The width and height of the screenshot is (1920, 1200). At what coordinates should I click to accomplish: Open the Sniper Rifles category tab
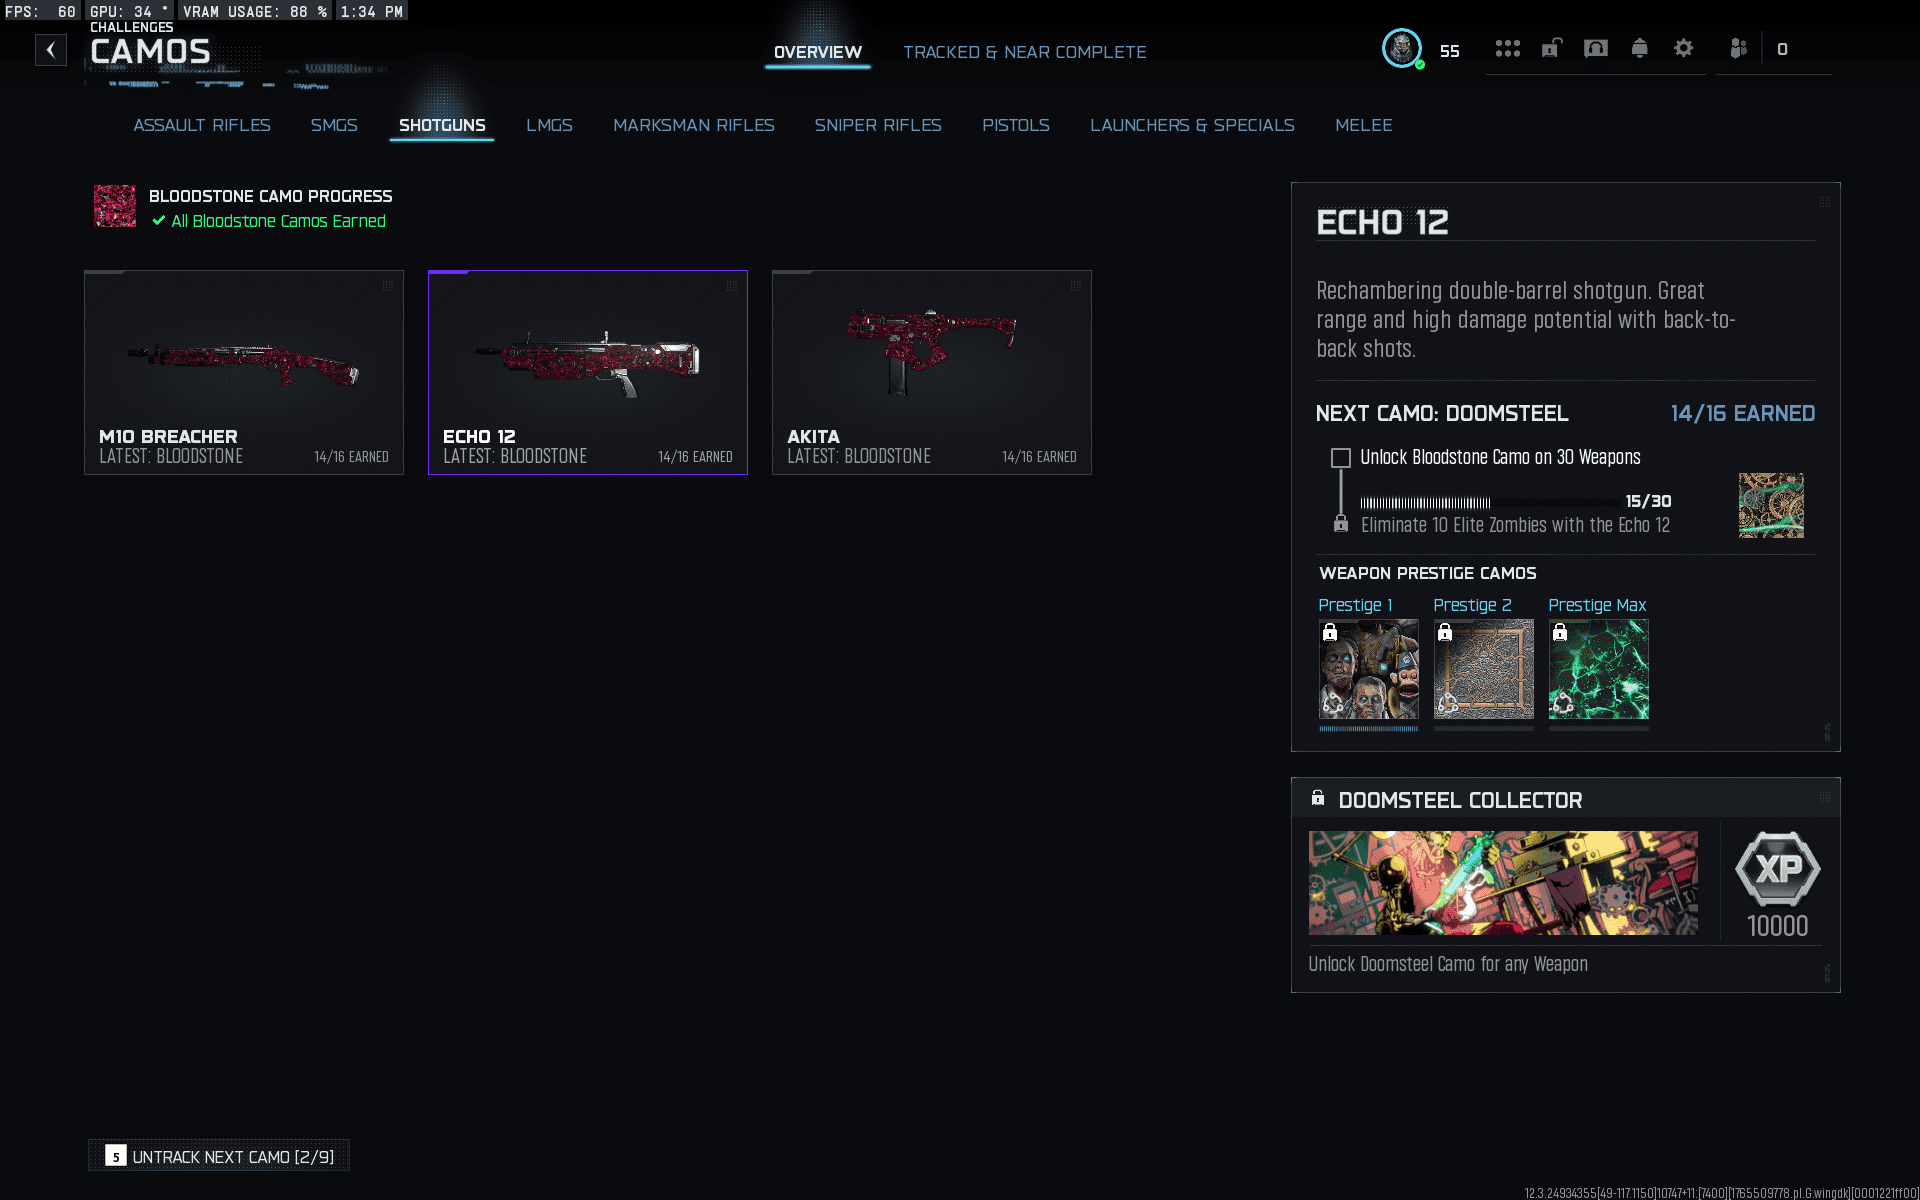(x=877, y=125)
